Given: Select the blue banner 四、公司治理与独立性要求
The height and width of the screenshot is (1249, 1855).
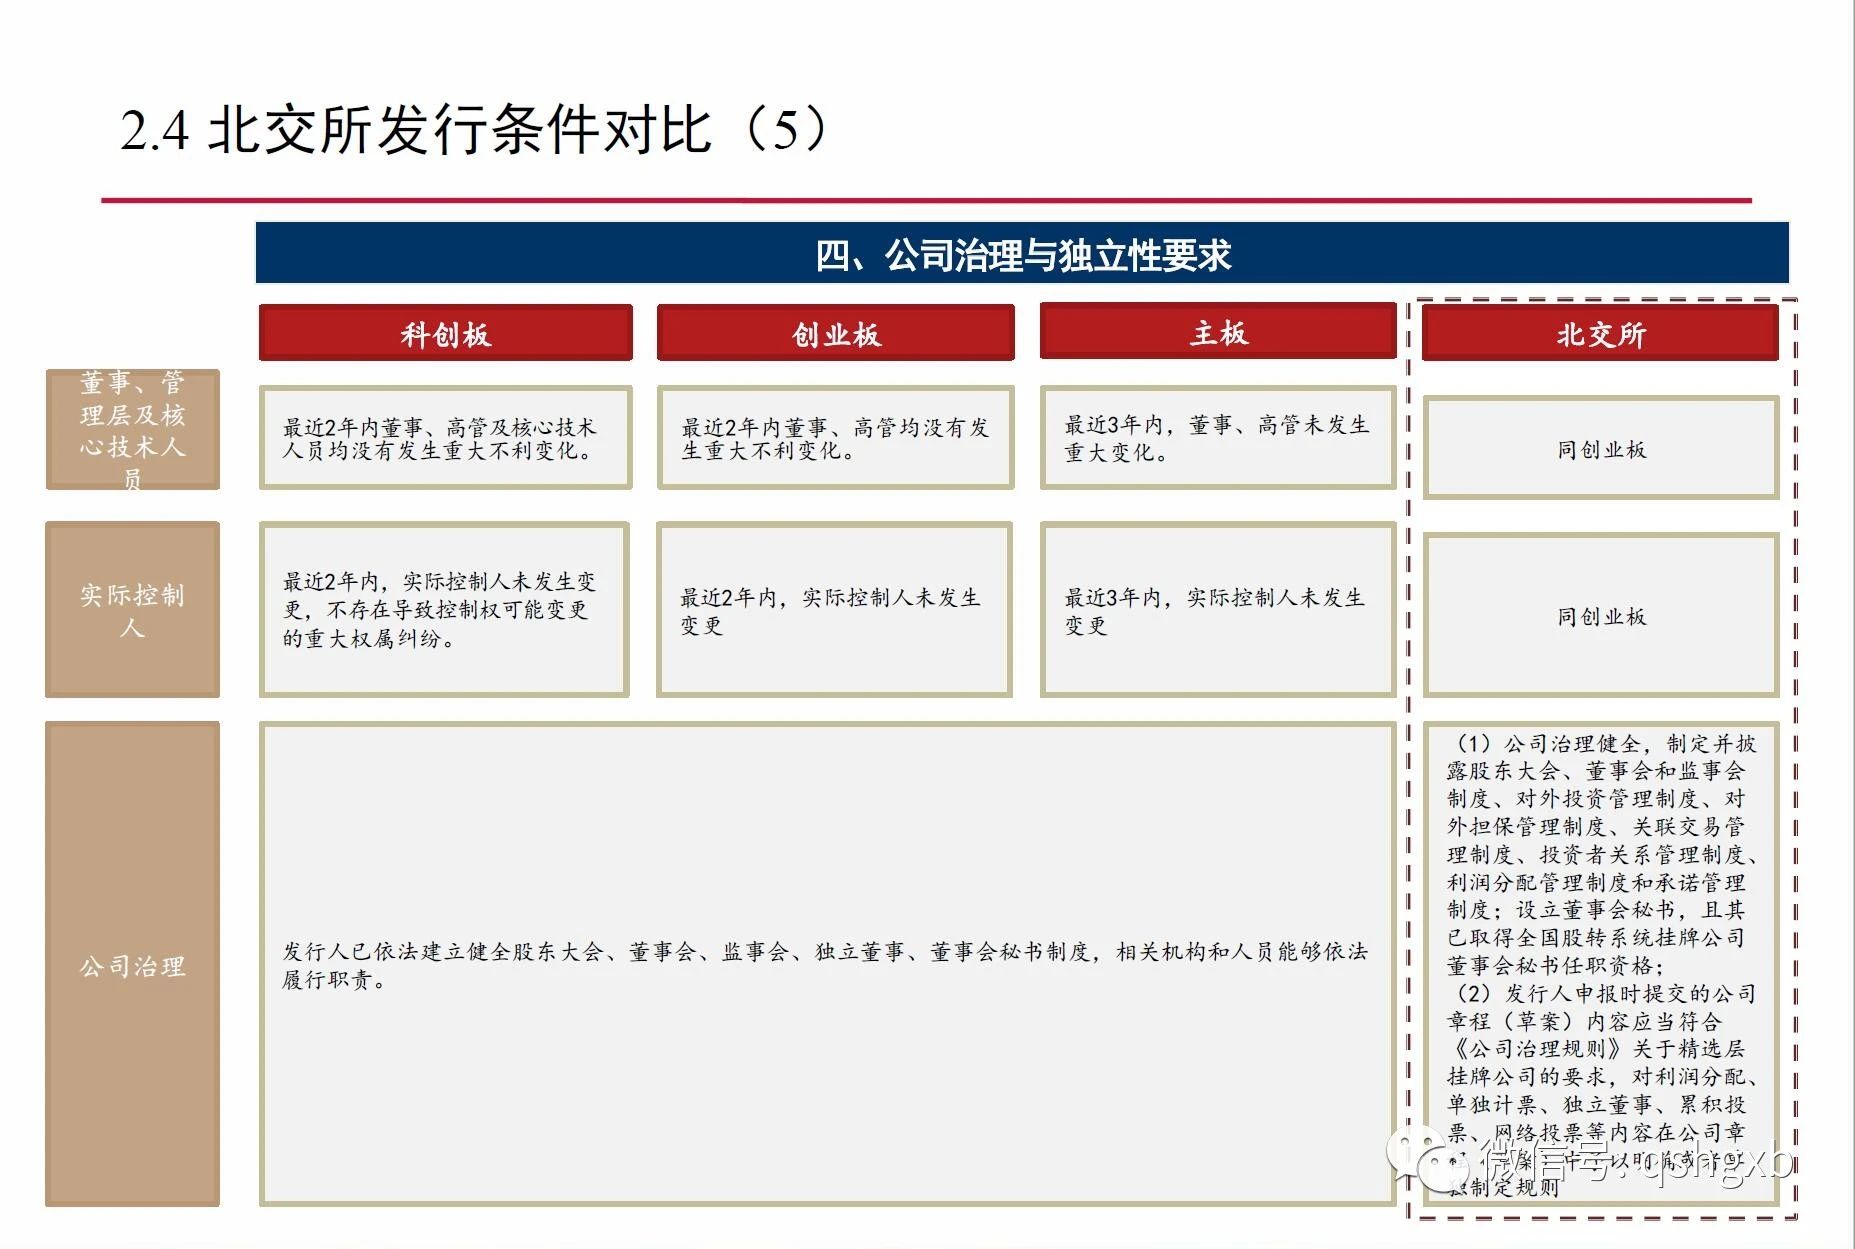Looking at the screenshot, I should pos(1022,254).
